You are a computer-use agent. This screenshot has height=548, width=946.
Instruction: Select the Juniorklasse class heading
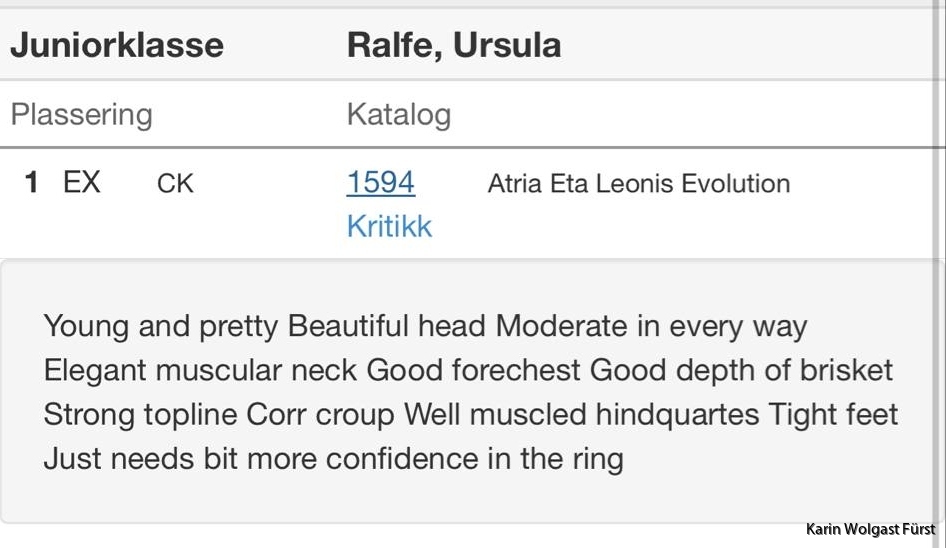pos(117,45)
